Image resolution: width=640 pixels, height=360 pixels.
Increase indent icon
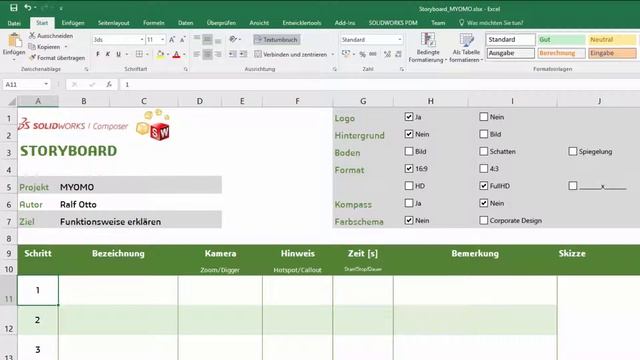243,54
